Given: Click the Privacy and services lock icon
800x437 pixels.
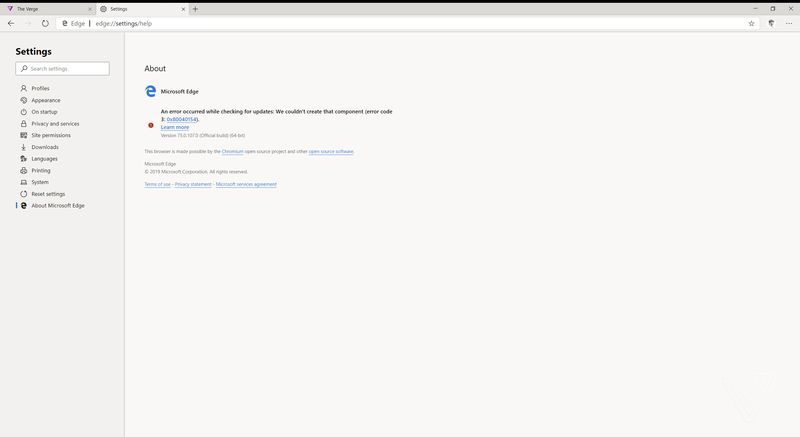Looking at the screenshot, I should point(23,123).
